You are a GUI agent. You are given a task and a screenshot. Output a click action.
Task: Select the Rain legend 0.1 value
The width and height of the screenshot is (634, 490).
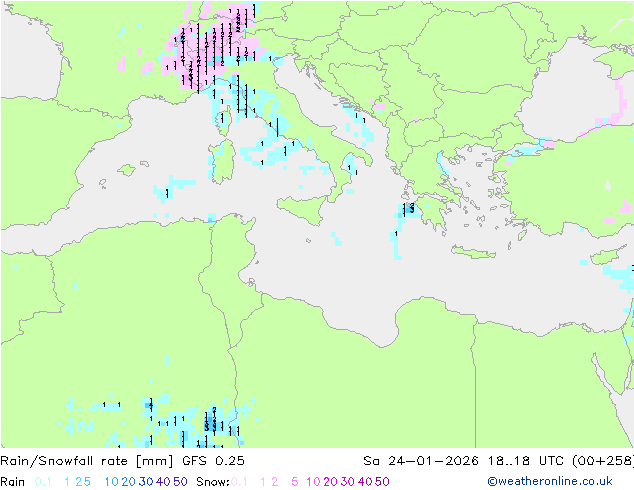click(43, 482)
